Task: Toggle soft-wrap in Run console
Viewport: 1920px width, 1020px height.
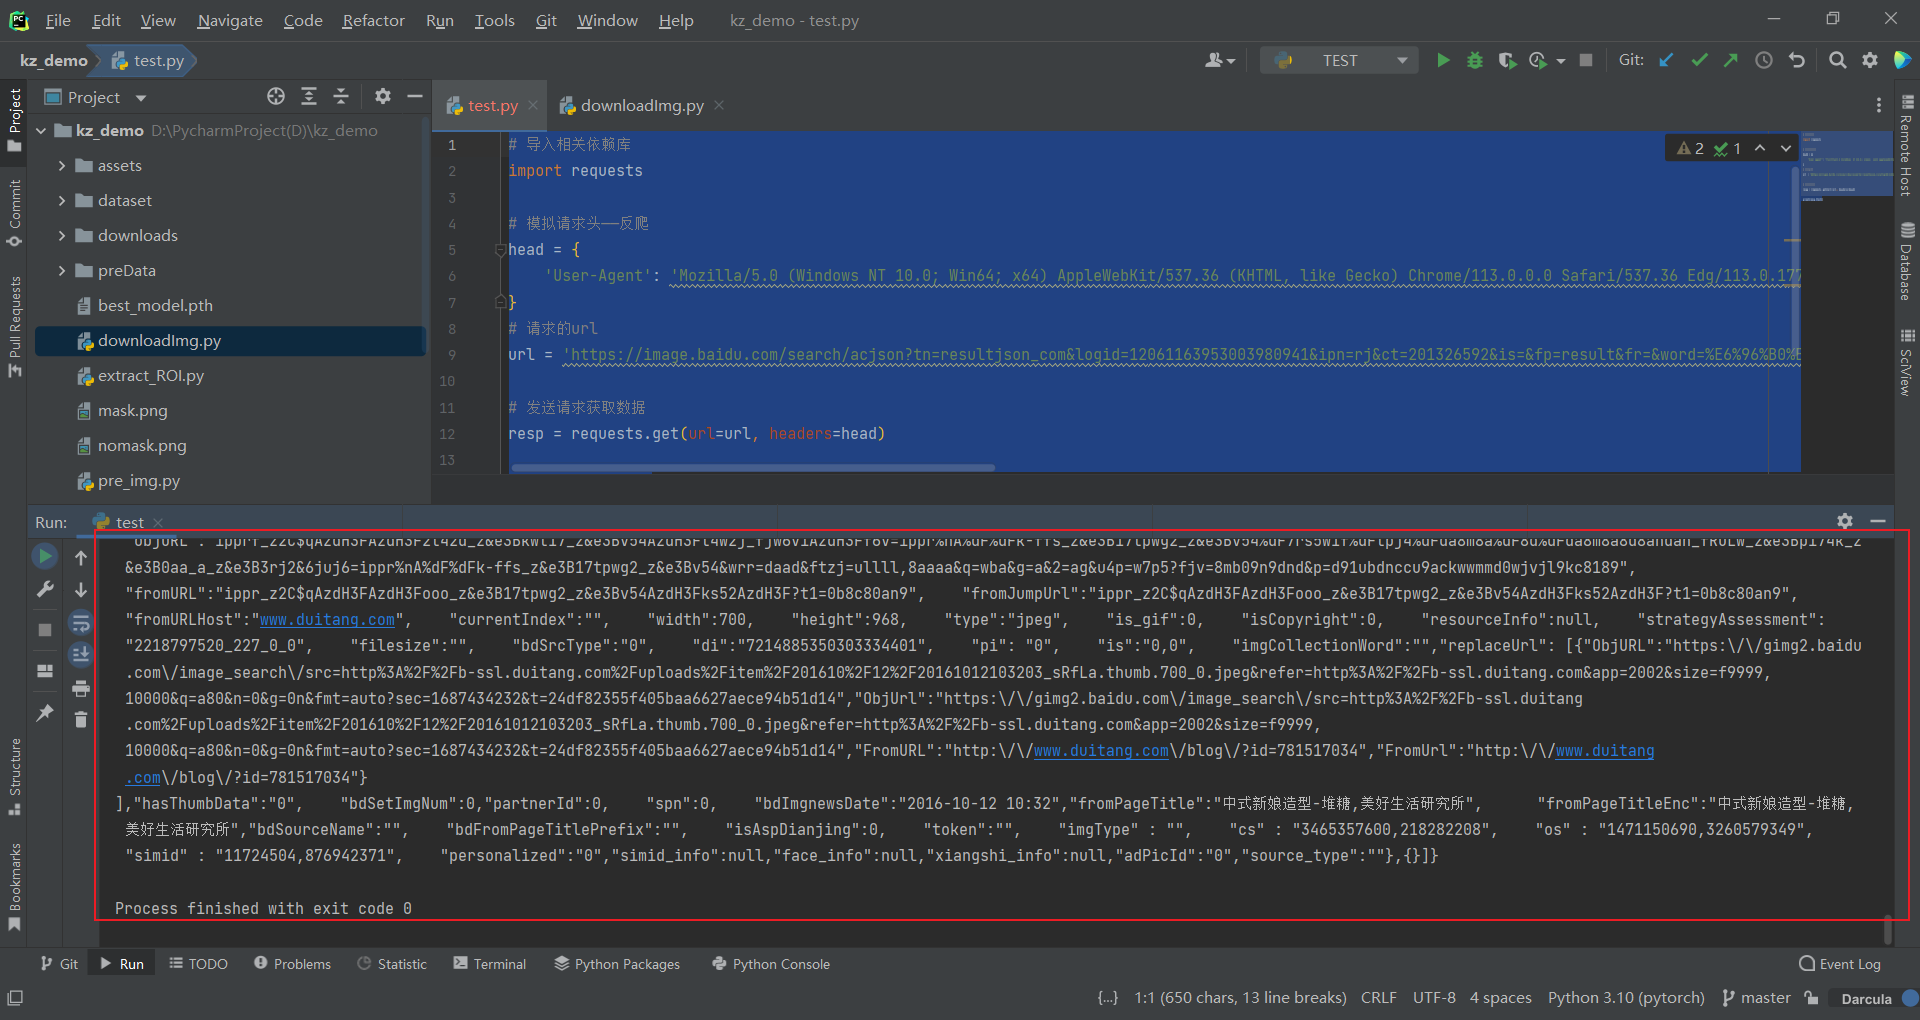Action: point(81,623)
